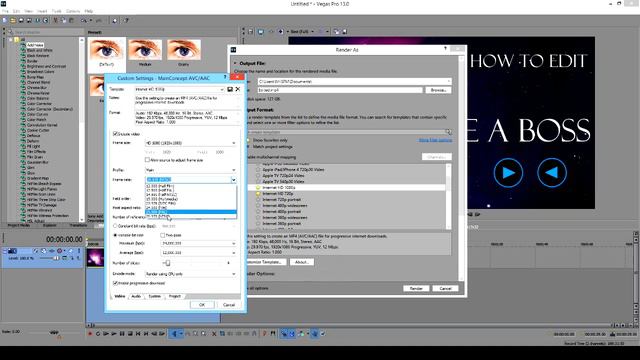Open the Template dropdown in Custom Settings

click(222, 89)
